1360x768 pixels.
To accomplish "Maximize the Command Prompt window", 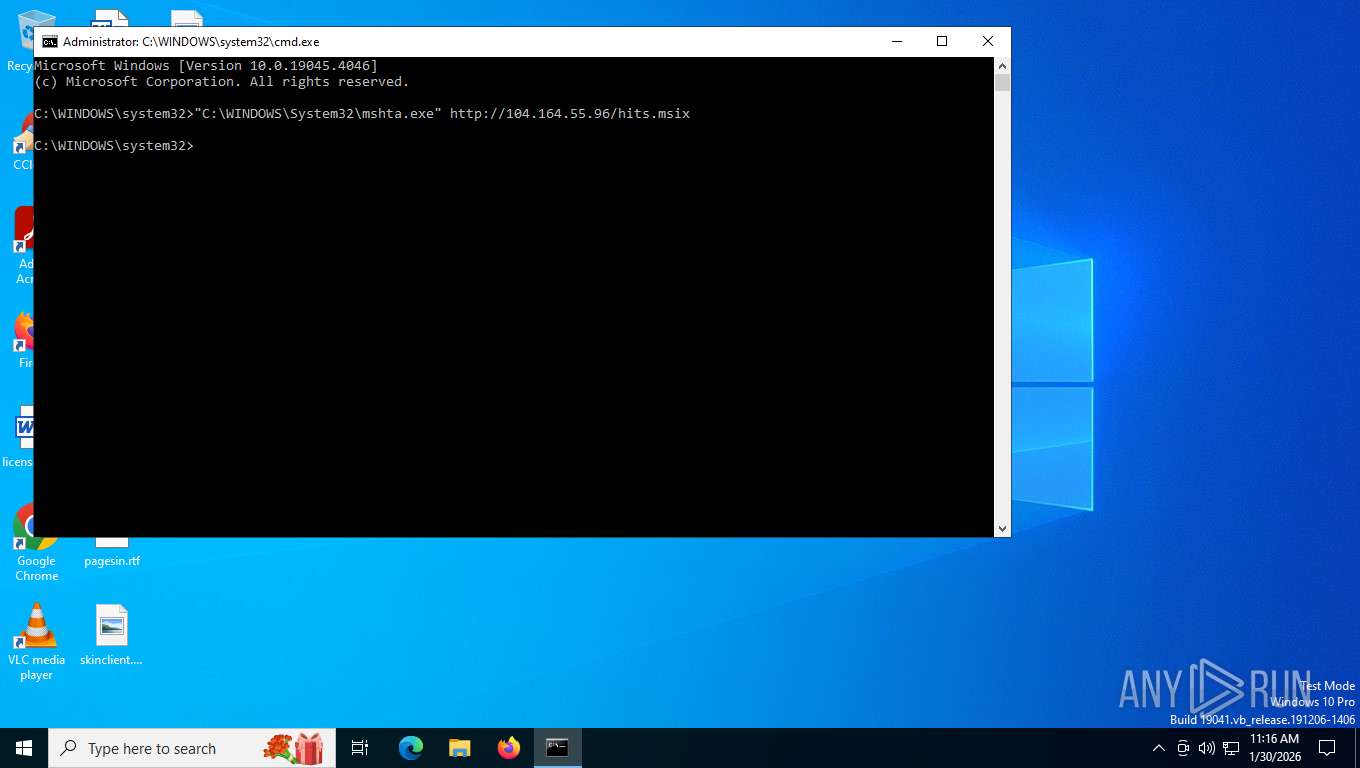I will [942, 41].
